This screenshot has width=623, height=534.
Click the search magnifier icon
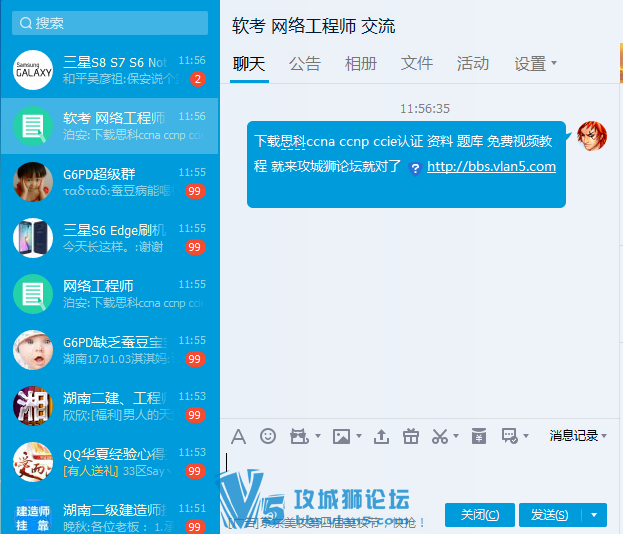click(24, 23)
